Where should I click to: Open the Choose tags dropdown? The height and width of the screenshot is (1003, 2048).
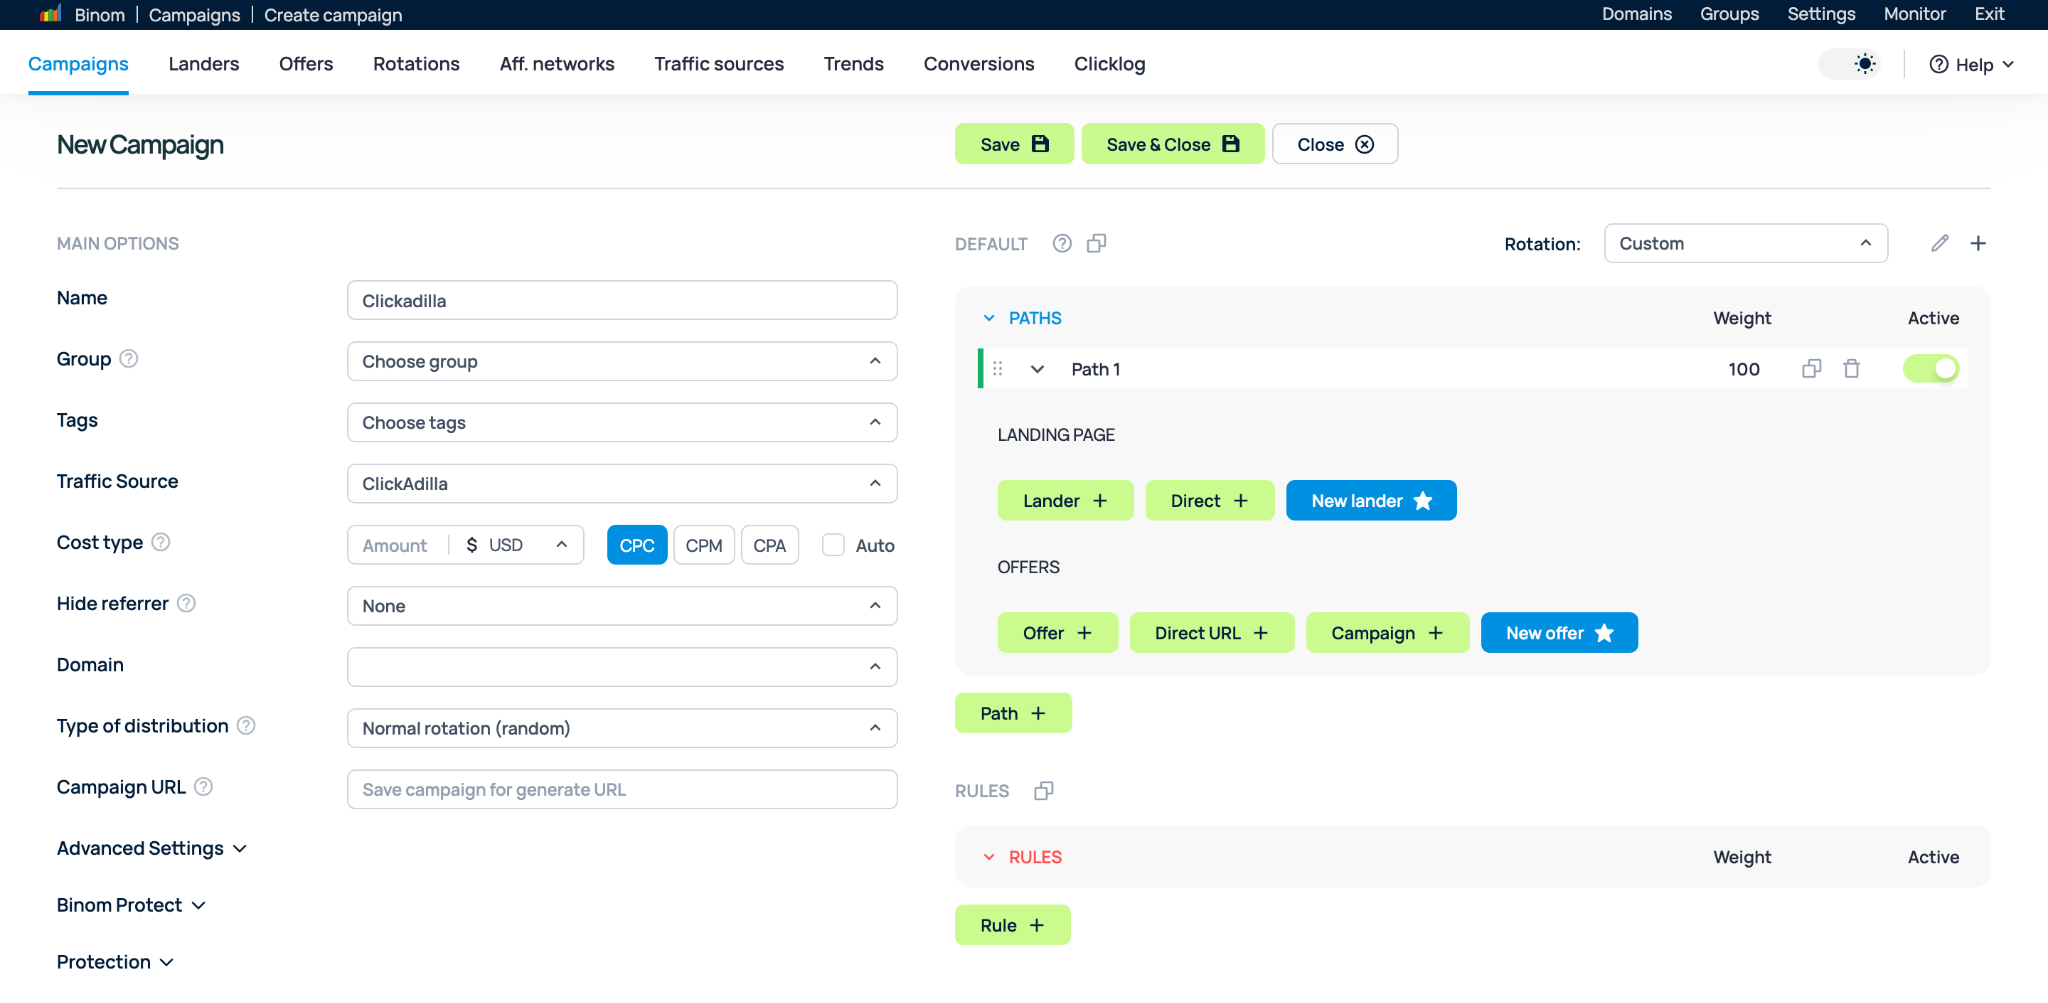tap(621, 422)
